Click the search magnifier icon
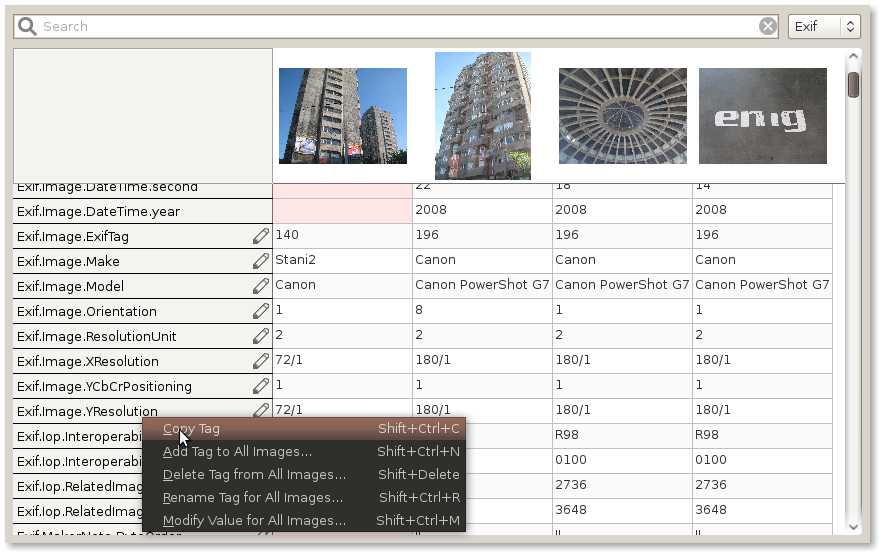 27,26
